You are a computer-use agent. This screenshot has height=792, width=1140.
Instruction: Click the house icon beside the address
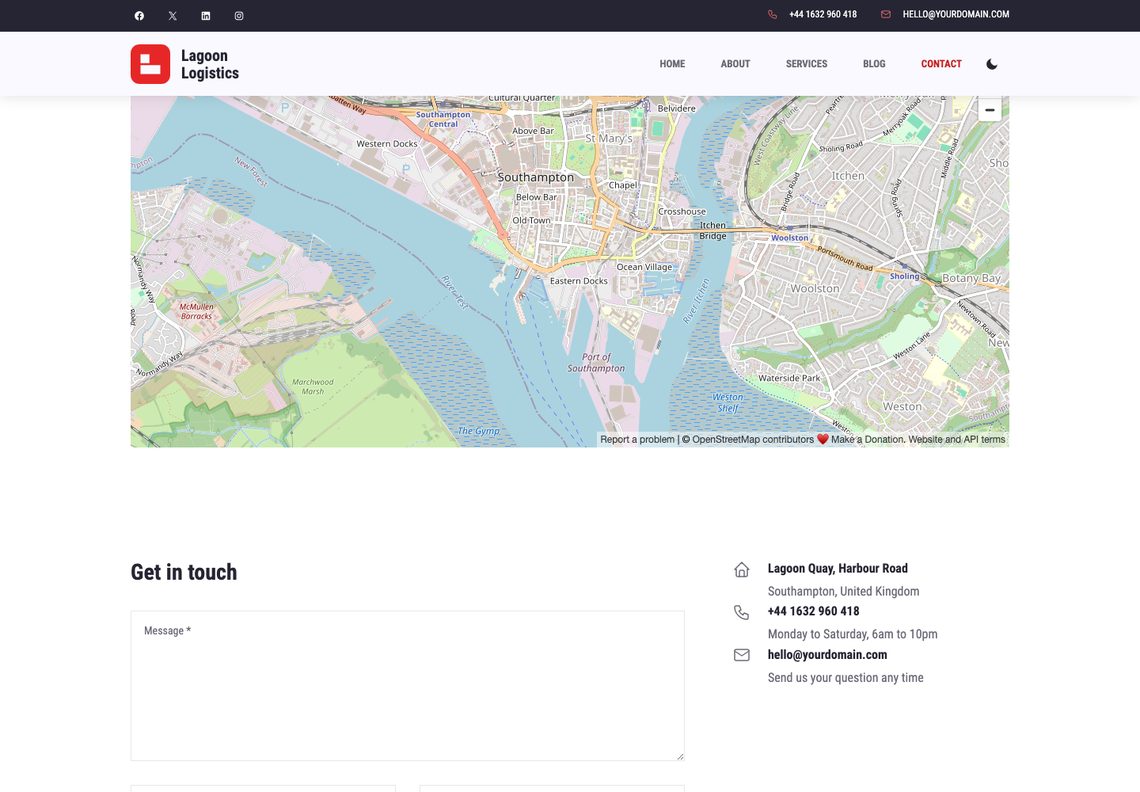point(742,569)
